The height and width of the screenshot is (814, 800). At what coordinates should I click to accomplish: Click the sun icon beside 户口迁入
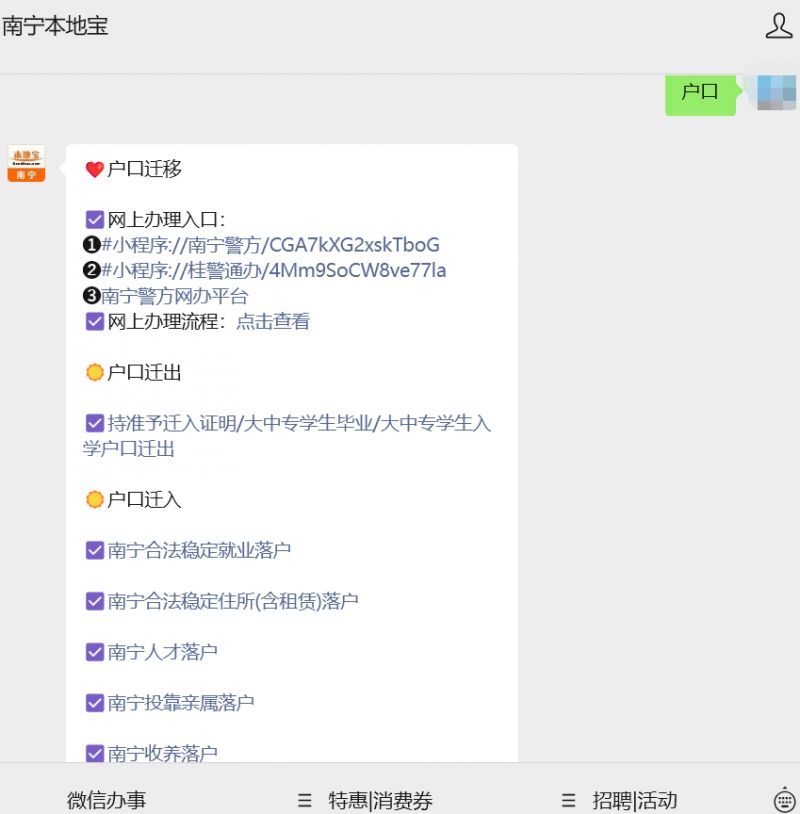click(94, 499)
